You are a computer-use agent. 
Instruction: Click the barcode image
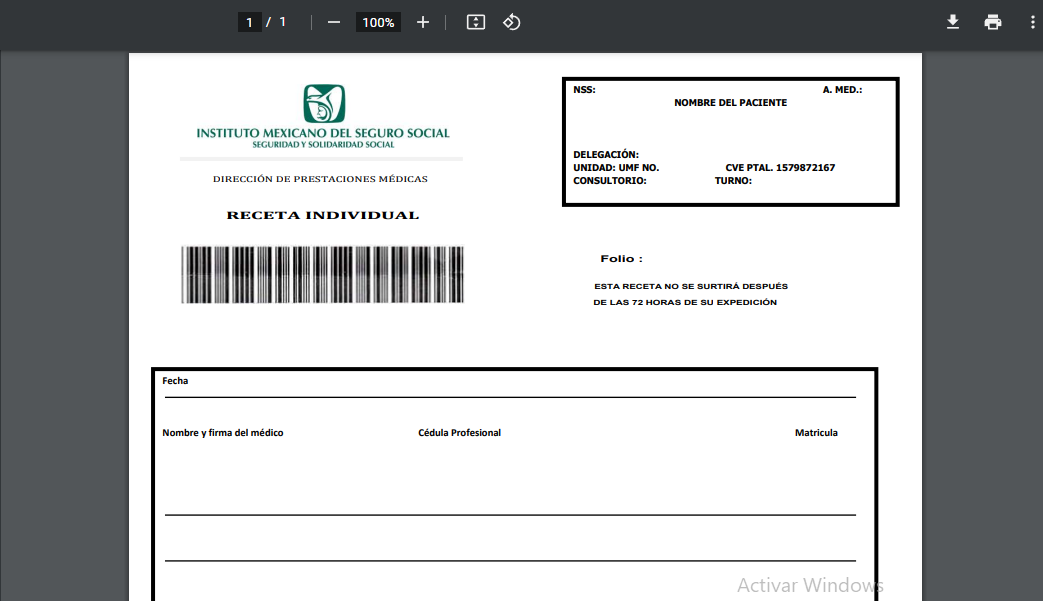point(323,275)
